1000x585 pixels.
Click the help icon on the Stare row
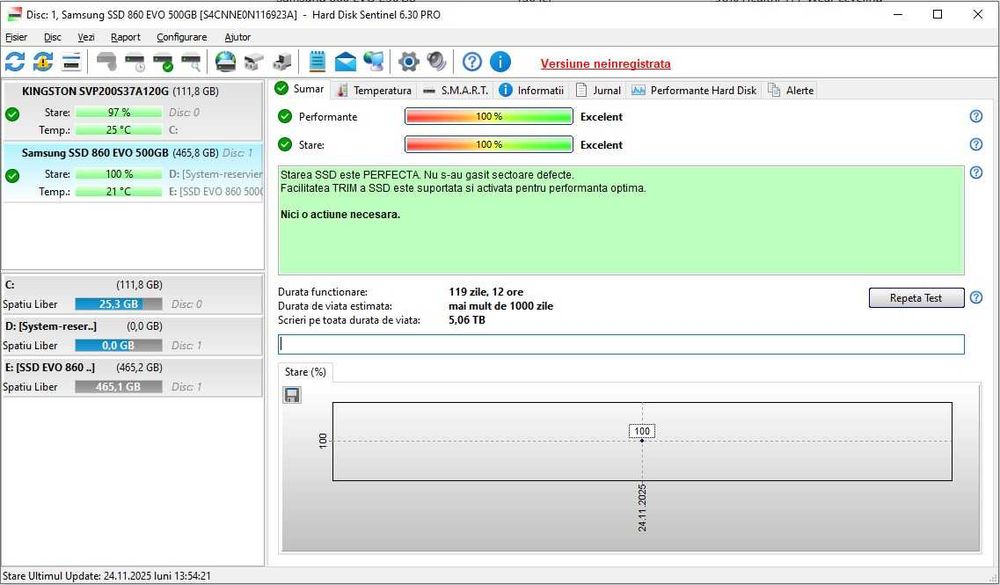tap(976, 145)
